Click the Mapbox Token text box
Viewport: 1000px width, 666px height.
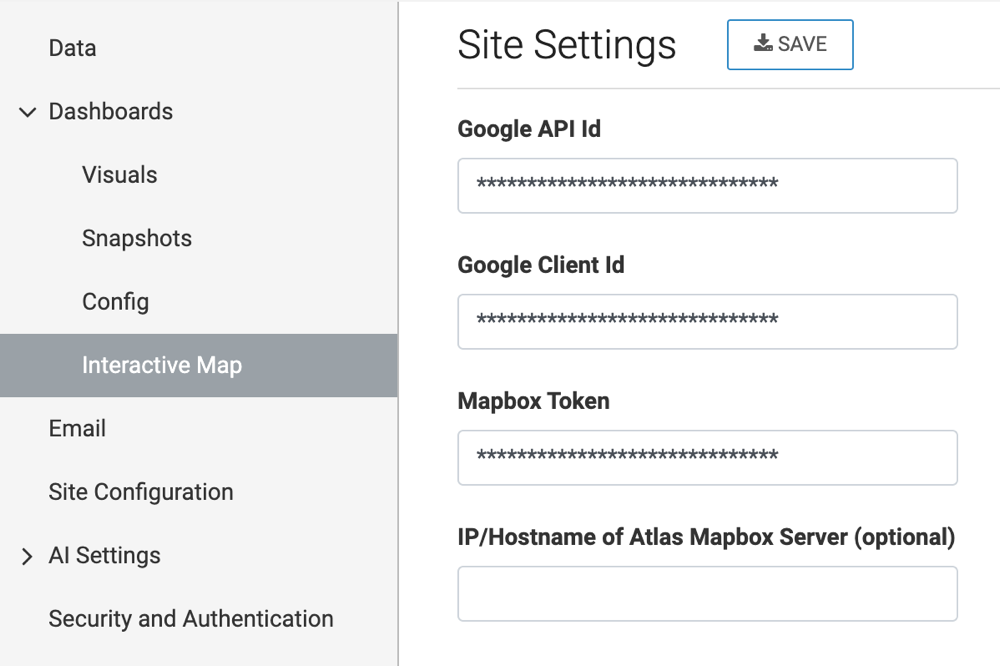[707, 457]
